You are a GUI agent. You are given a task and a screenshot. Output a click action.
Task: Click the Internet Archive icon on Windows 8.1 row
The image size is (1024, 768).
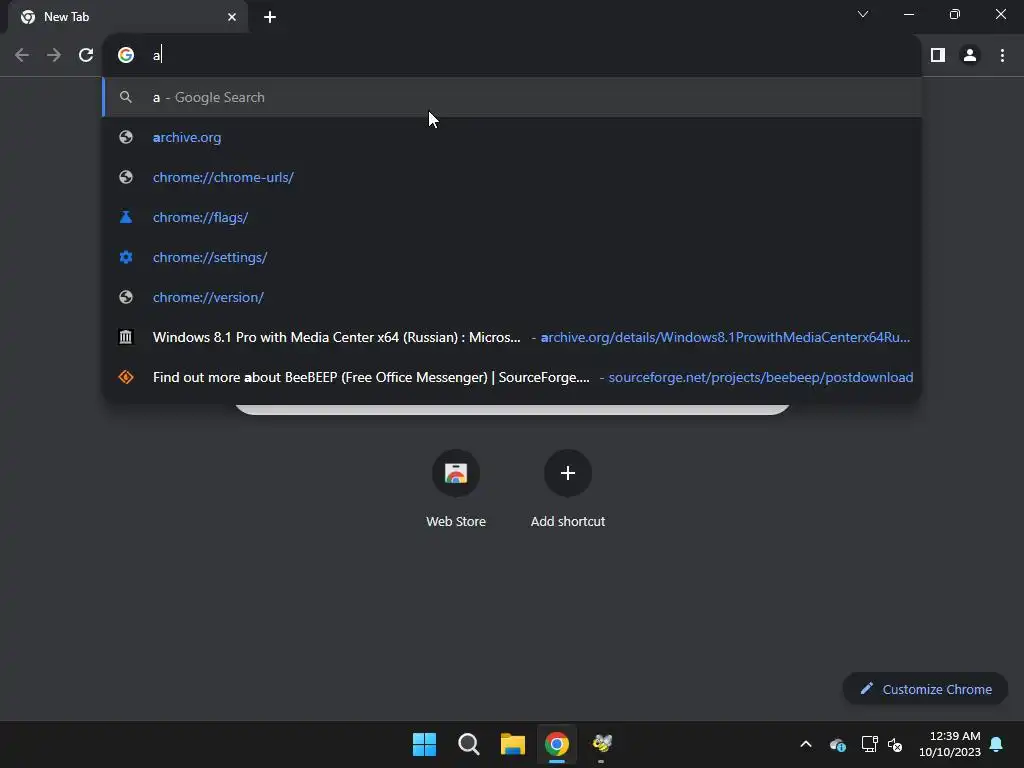coord(126,337)
